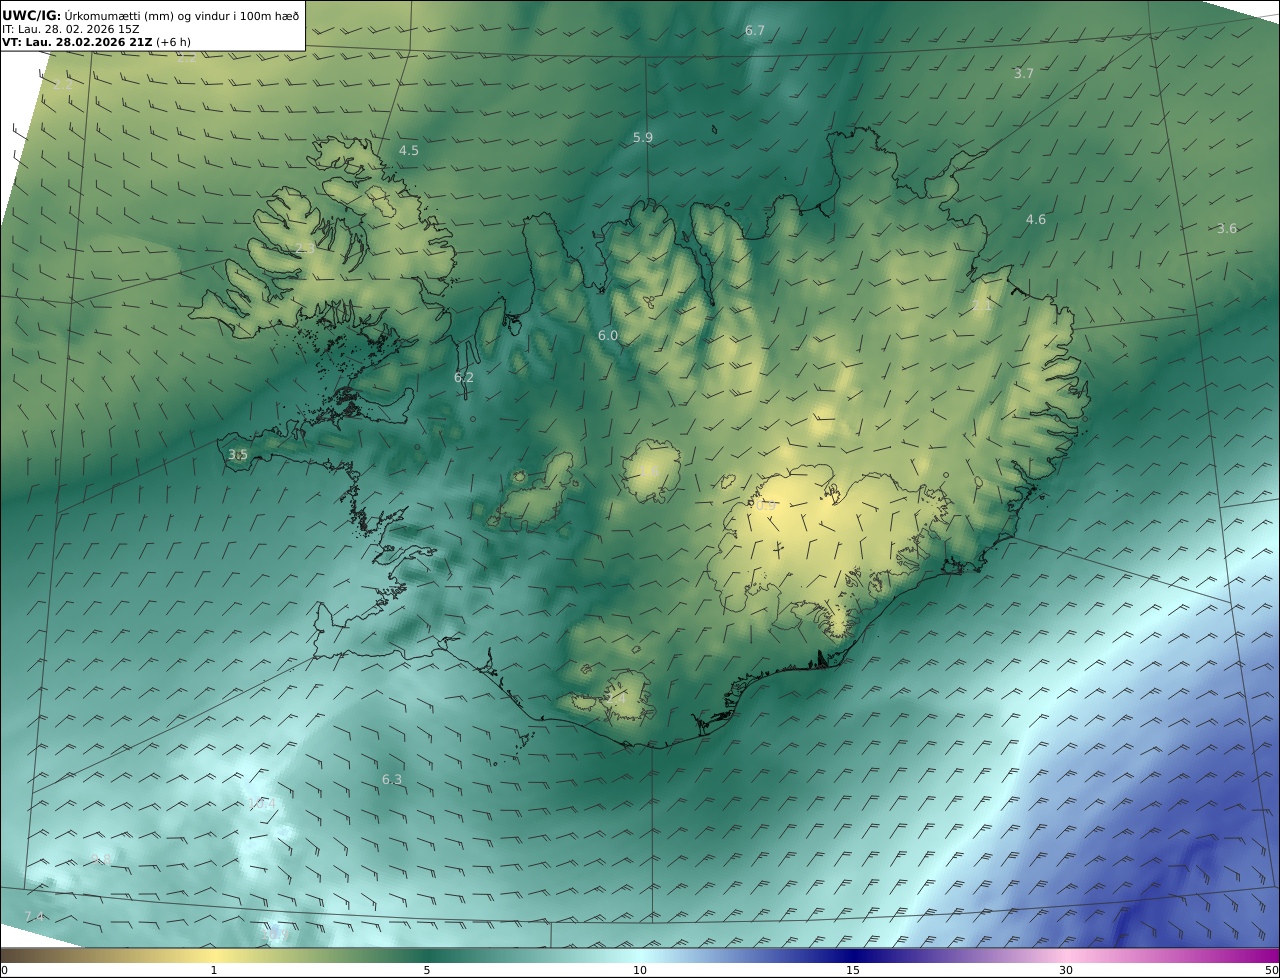This screenshot has width=1280, height=978.
Task: Click the 6.7 value label
Action: [755, 31]
